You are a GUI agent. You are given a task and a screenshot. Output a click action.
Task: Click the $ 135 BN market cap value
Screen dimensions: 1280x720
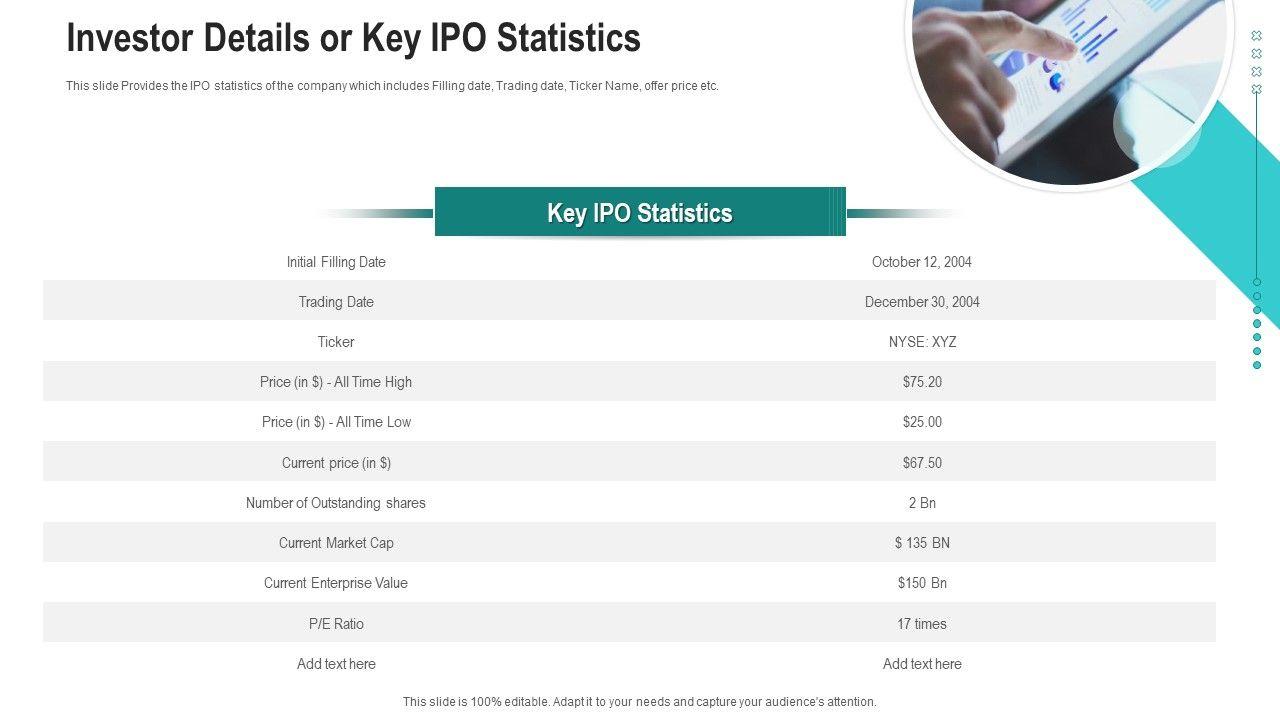point(922,543)
